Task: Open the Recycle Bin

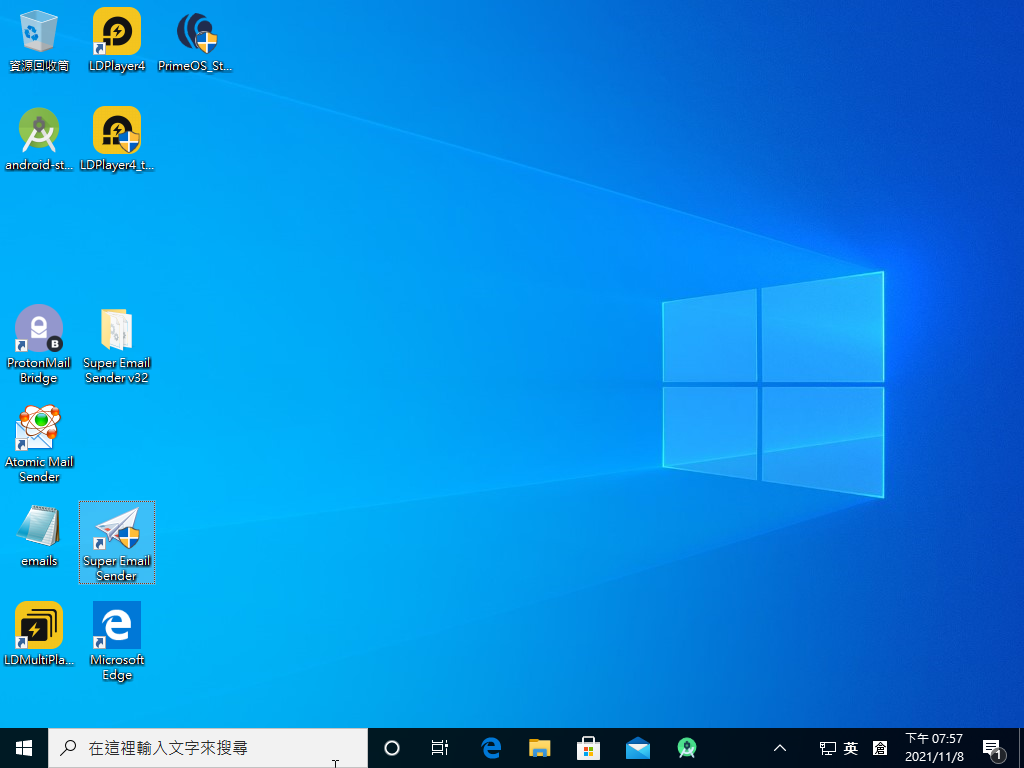Action: pyautogui.click(x=39, y=30)
